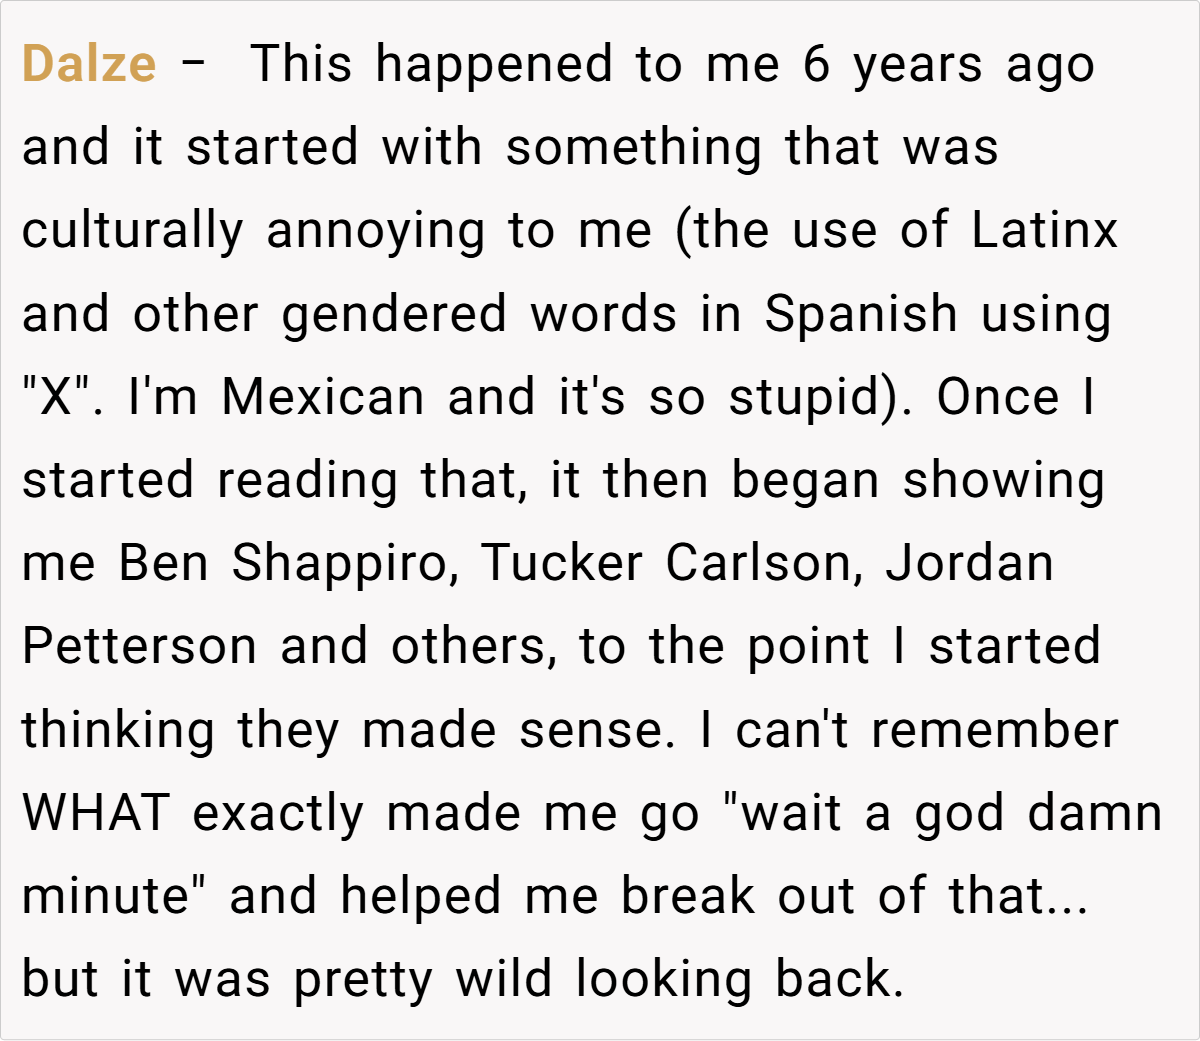
Task: Click the word "Spanish" in the comment
Action: (x=861, y=314)
